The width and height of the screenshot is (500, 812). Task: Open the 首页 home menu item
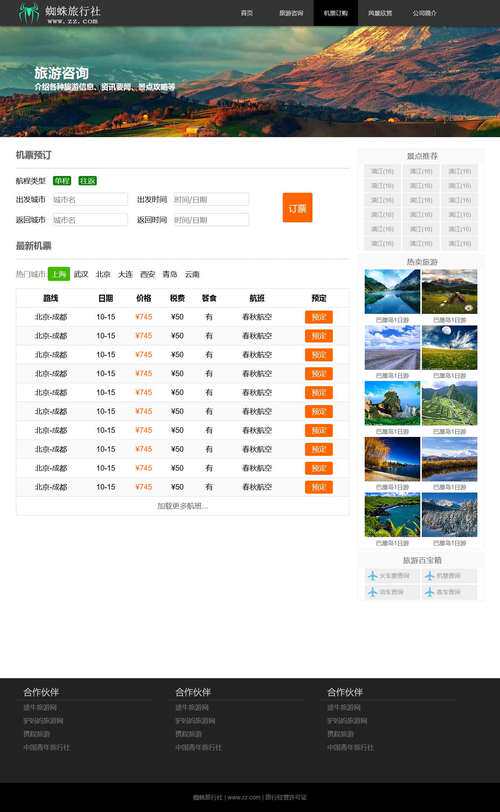(x=247, y=13)
